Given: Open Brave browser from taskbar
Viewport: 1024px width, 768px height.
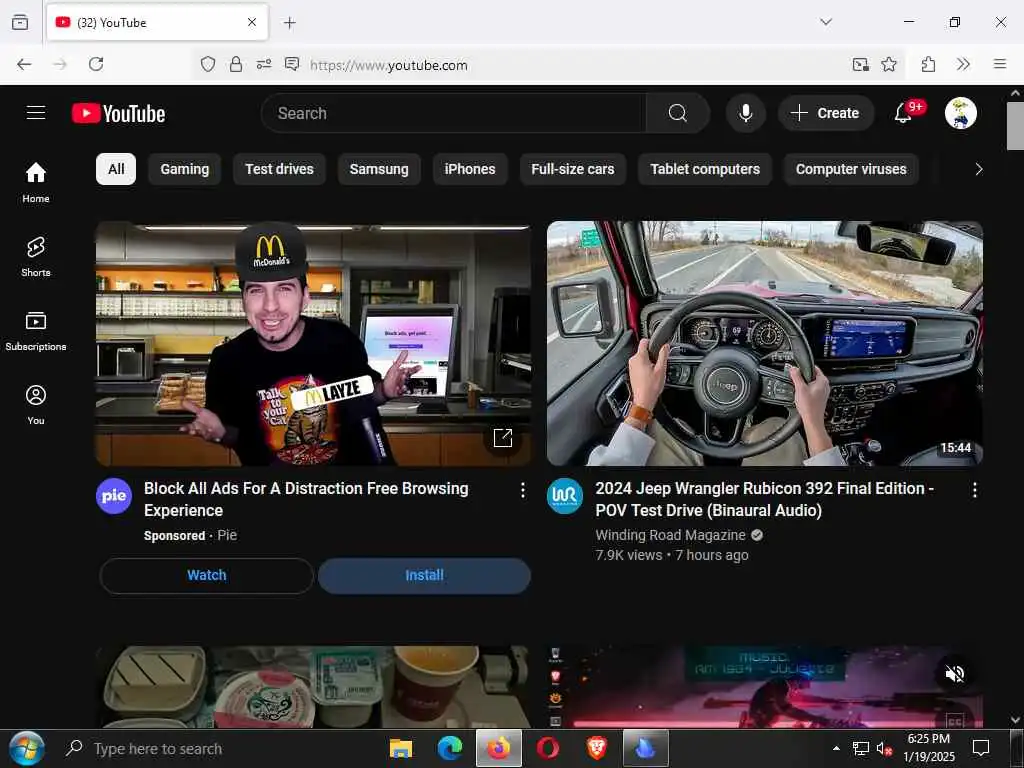Looking at the screenshot, I should (x=596, y=748).
